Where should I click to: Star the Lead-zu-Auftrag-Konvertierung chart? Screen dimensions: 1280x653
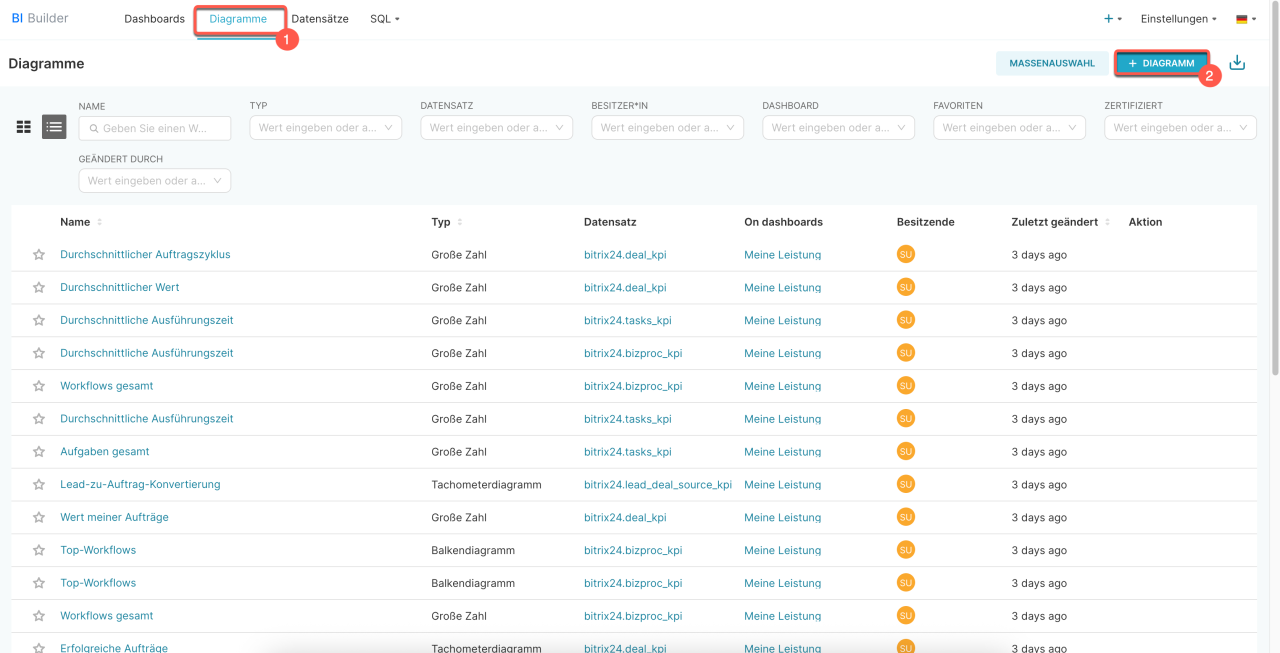pos(39,485)
